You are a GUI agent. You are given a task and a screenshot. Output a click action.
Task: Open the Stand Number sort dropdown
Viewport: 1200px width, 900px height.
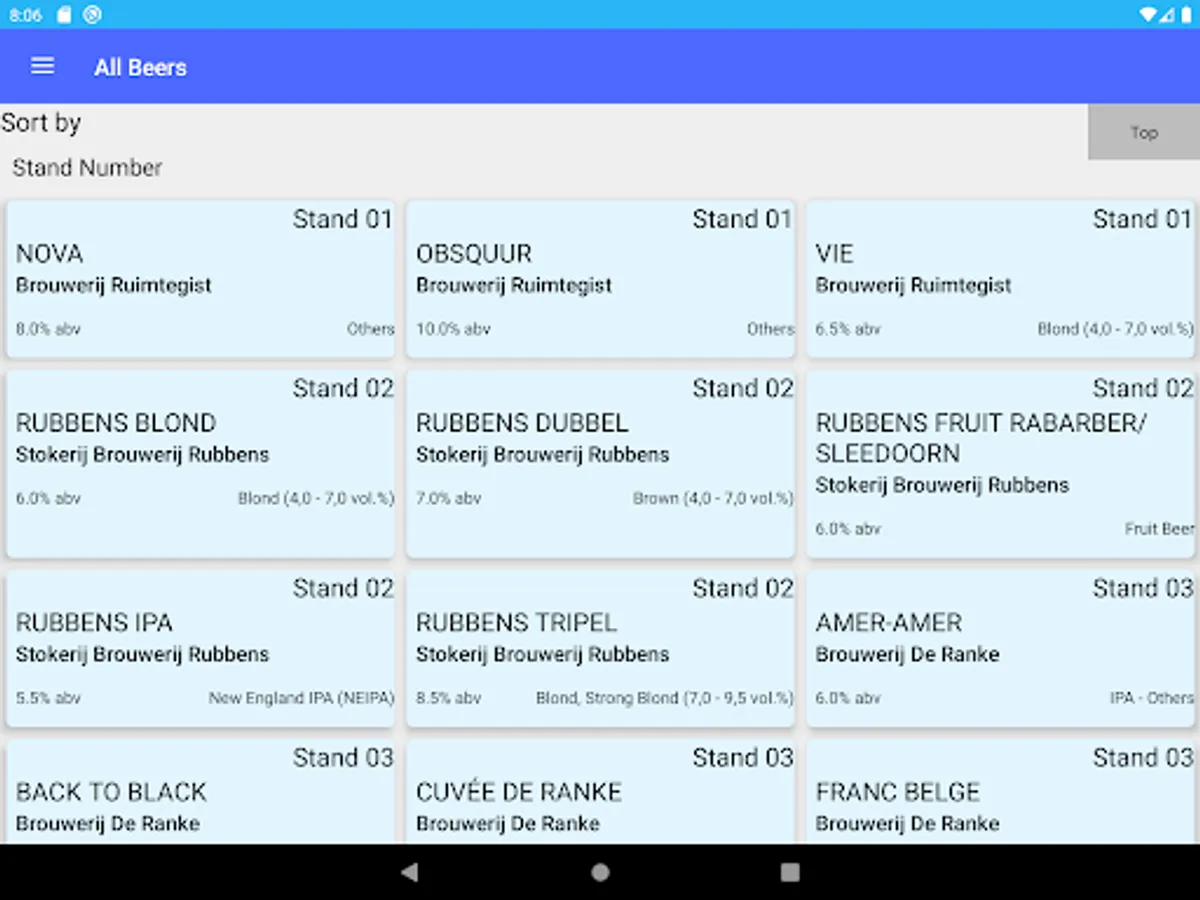[87, 168]
